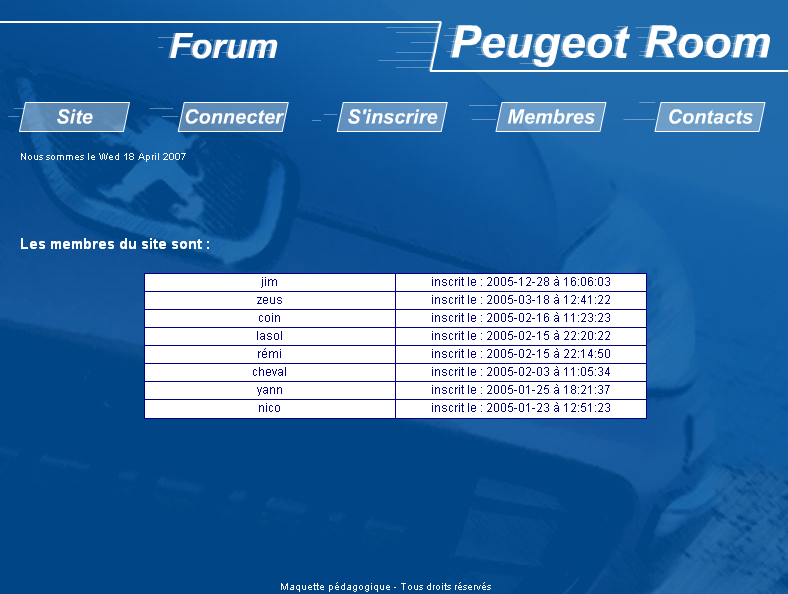The width and height of the screenshot is (788, 594).
Task: Select member name cheval
Action: (269, 372)
